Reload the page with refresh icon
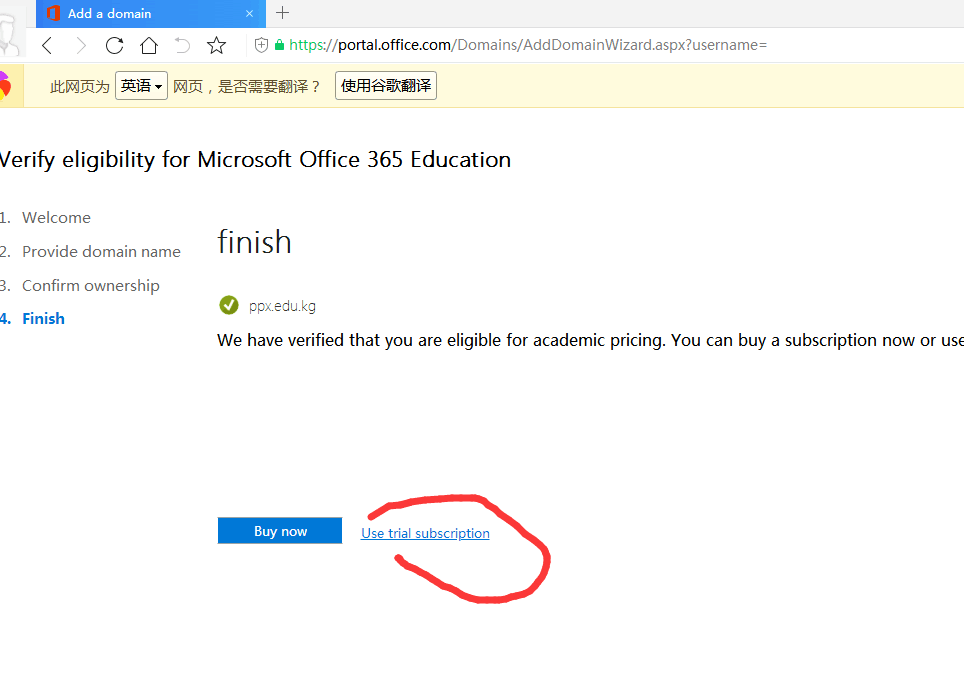This screenshot has width=964, height=675. tap(114, 45)
